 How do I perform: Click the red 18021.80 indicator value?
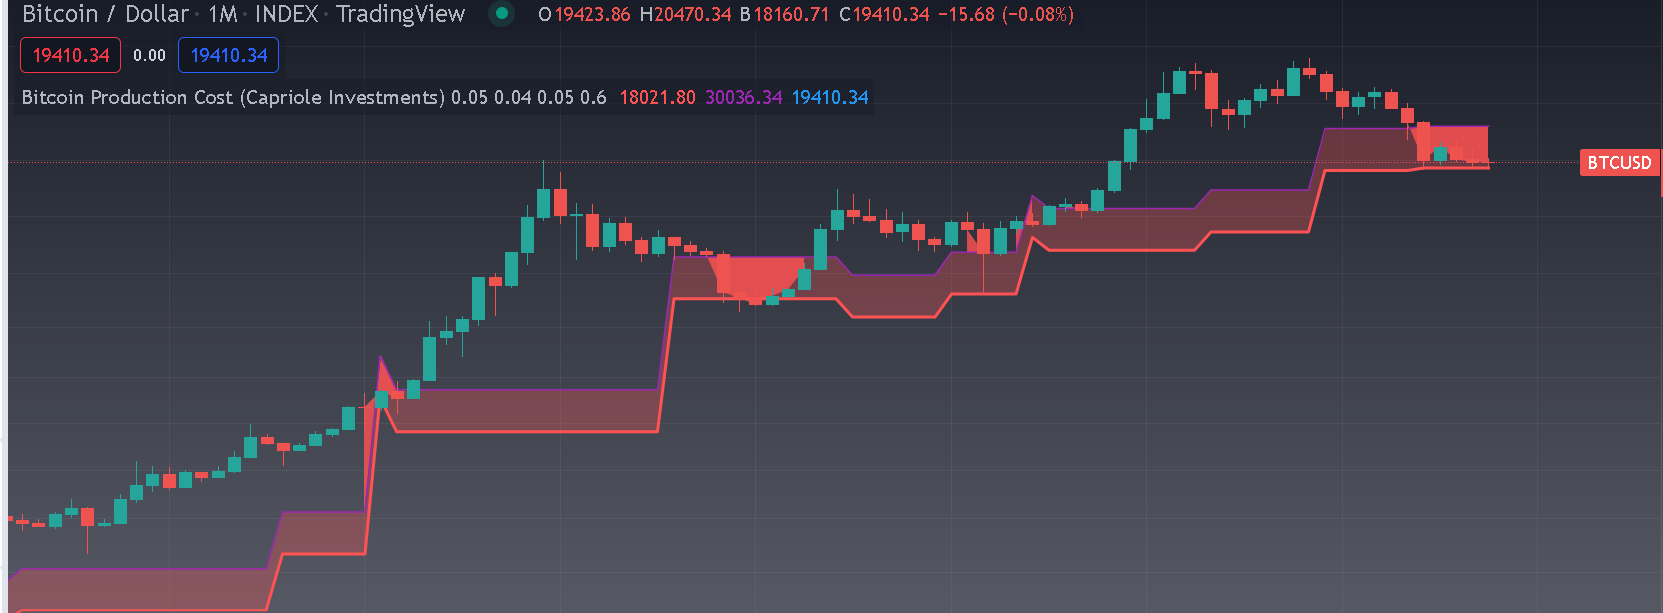(657, 97)
